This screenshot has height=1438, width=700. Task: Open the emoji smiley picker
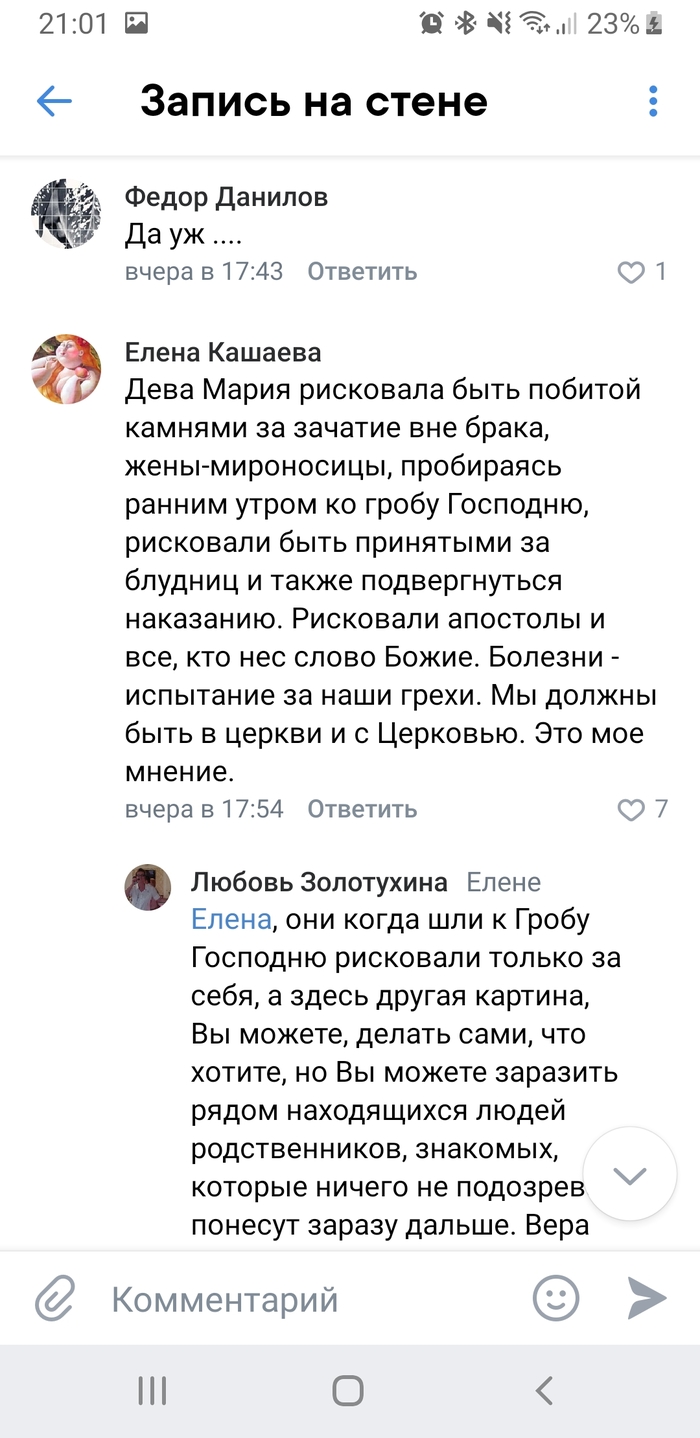[556, 1299]
